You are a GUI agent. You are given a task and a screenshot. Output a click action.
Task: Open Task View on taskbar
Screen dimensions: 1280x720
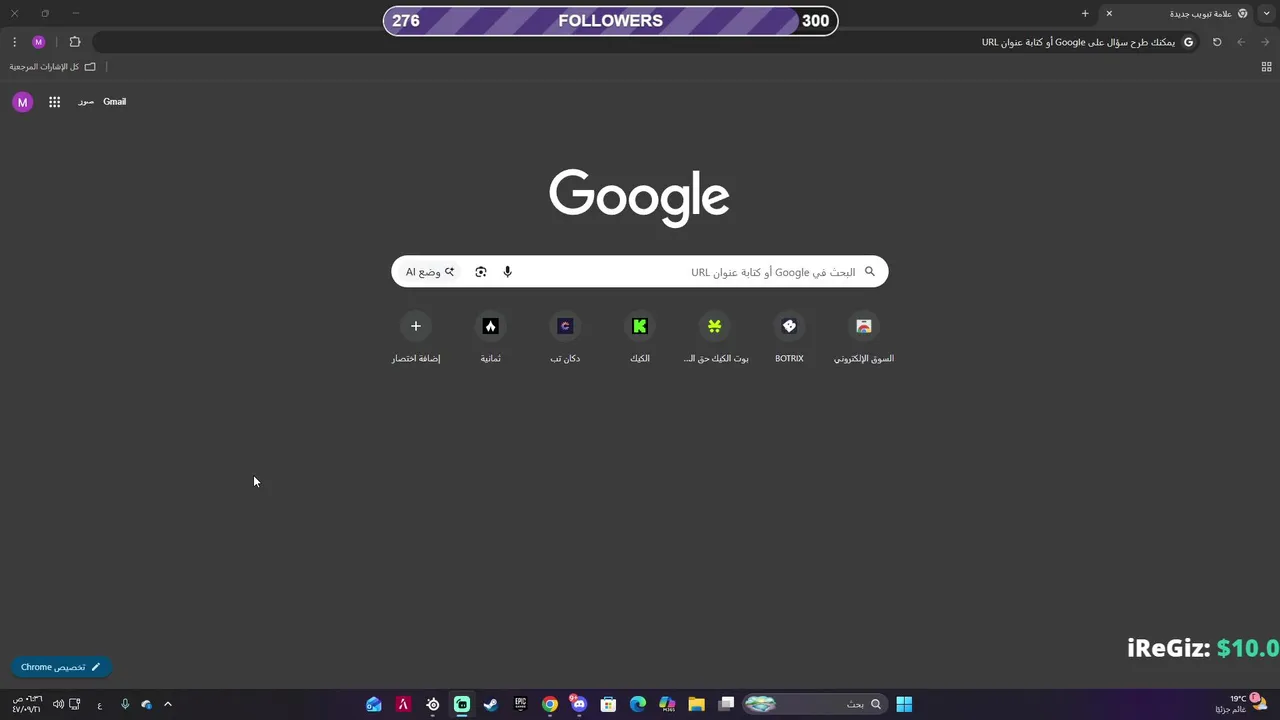click(727, 704)
